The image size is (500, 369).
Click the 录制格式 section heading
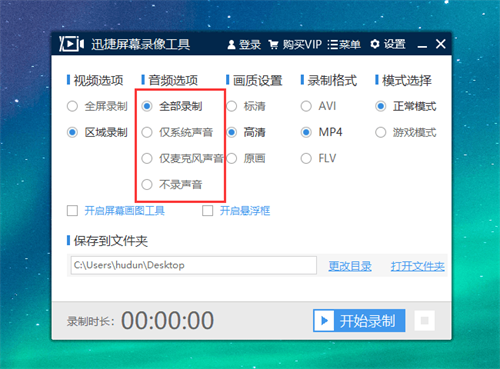(332, 80)
